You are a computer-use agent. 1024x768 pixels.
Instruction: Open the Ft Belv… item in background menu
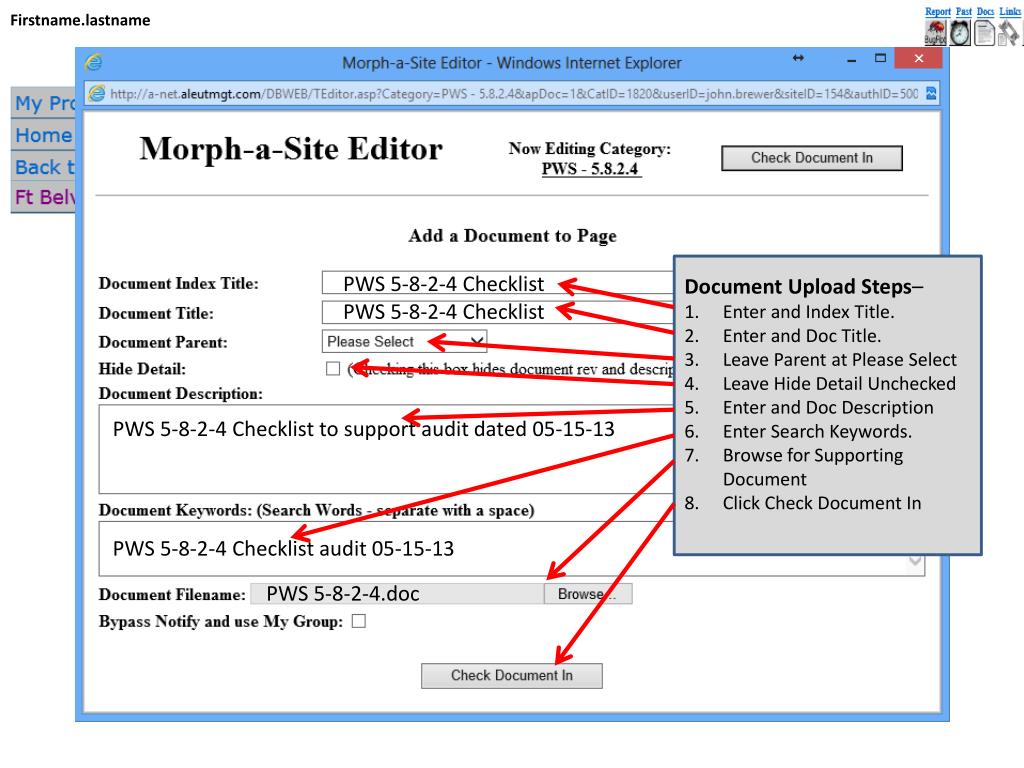[44, 197]
